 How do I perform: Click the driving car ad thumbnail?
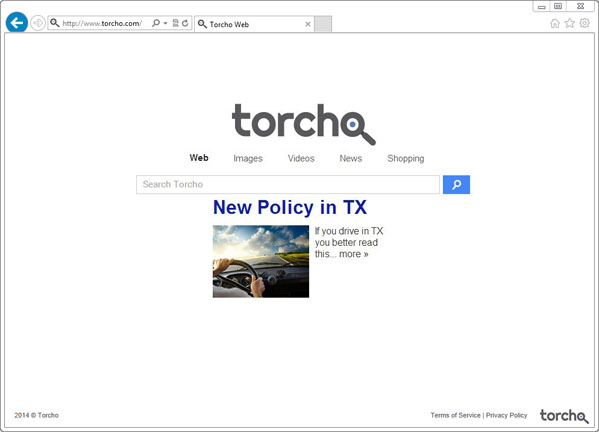point(261,261)
